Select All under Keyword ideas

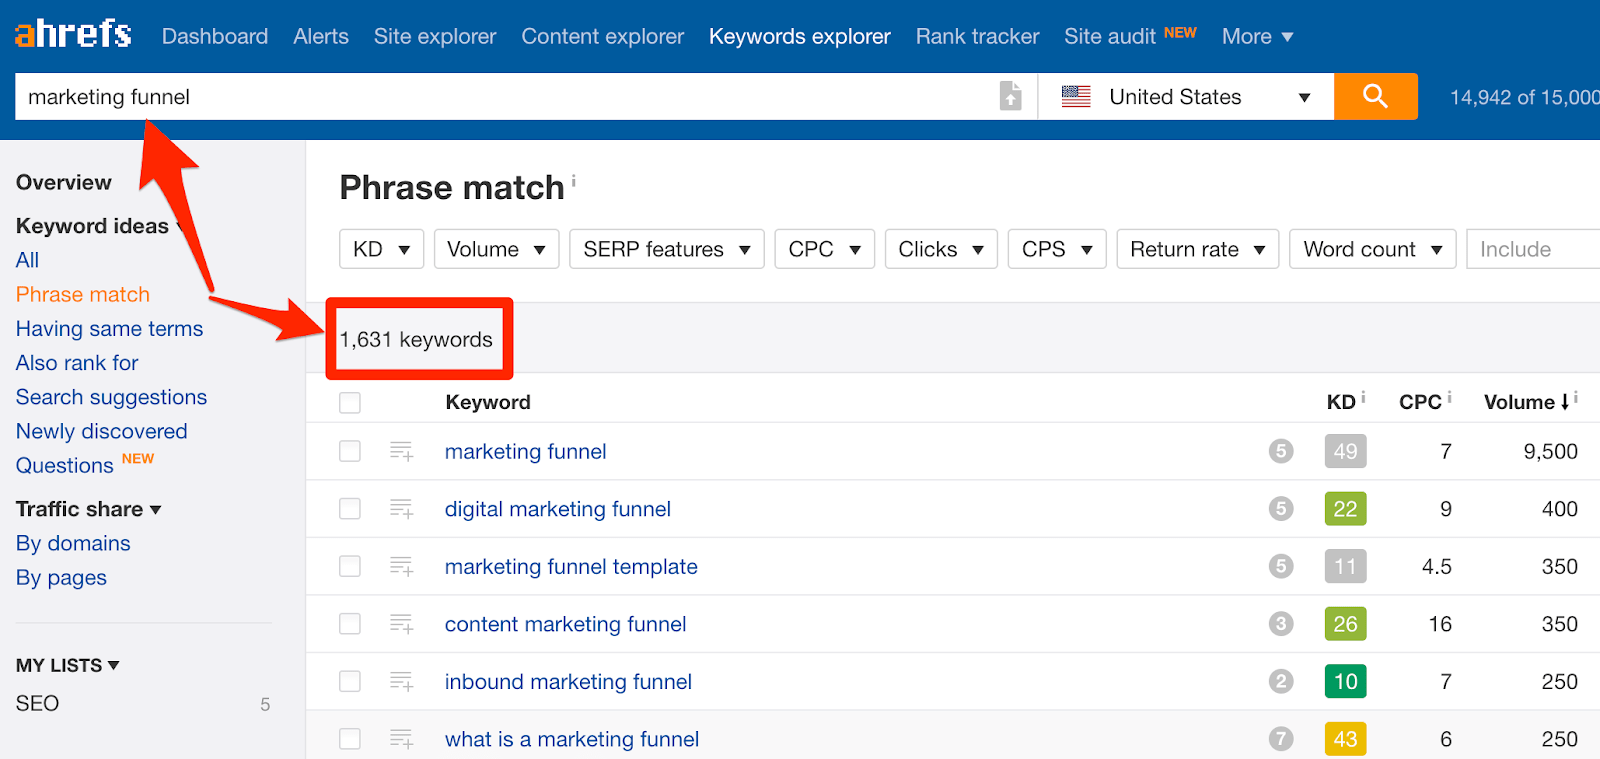pos(27,260)
